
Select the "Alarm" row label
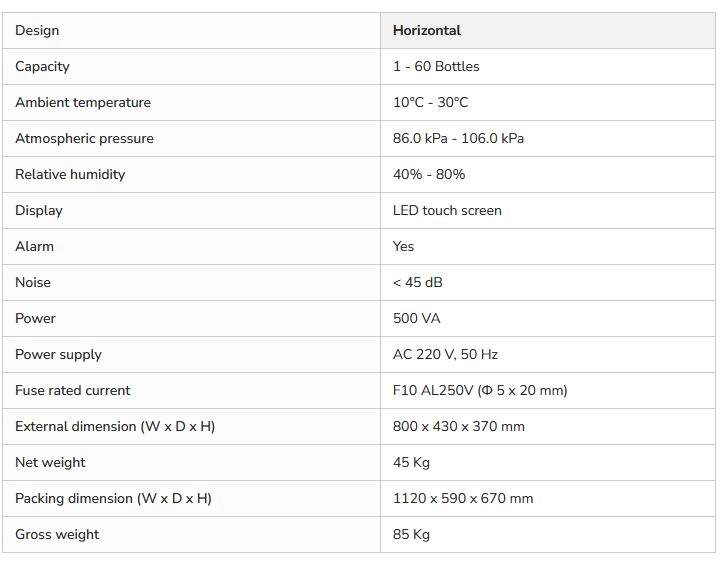click(34, 247)
